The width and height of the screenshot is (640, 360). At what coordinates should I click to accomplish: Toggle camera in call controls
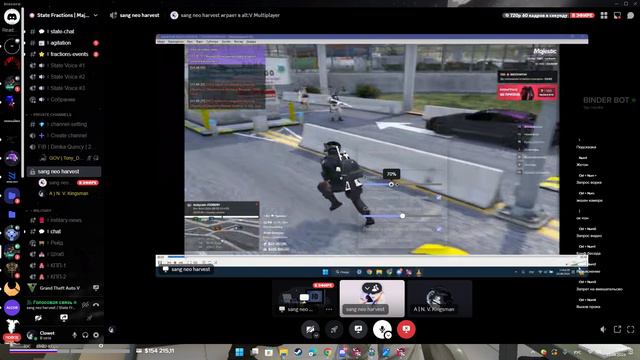pyautogui.click(x=310, y=329)
